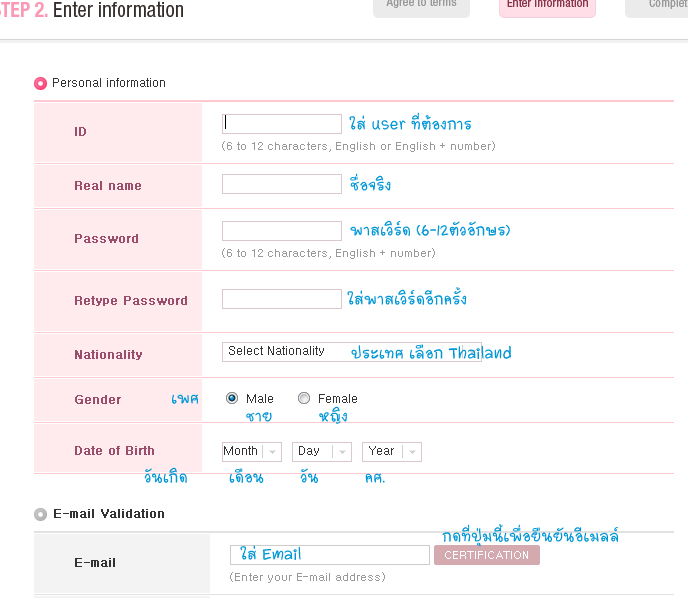Click the Month dropdown arrow icon

[273, 452]
